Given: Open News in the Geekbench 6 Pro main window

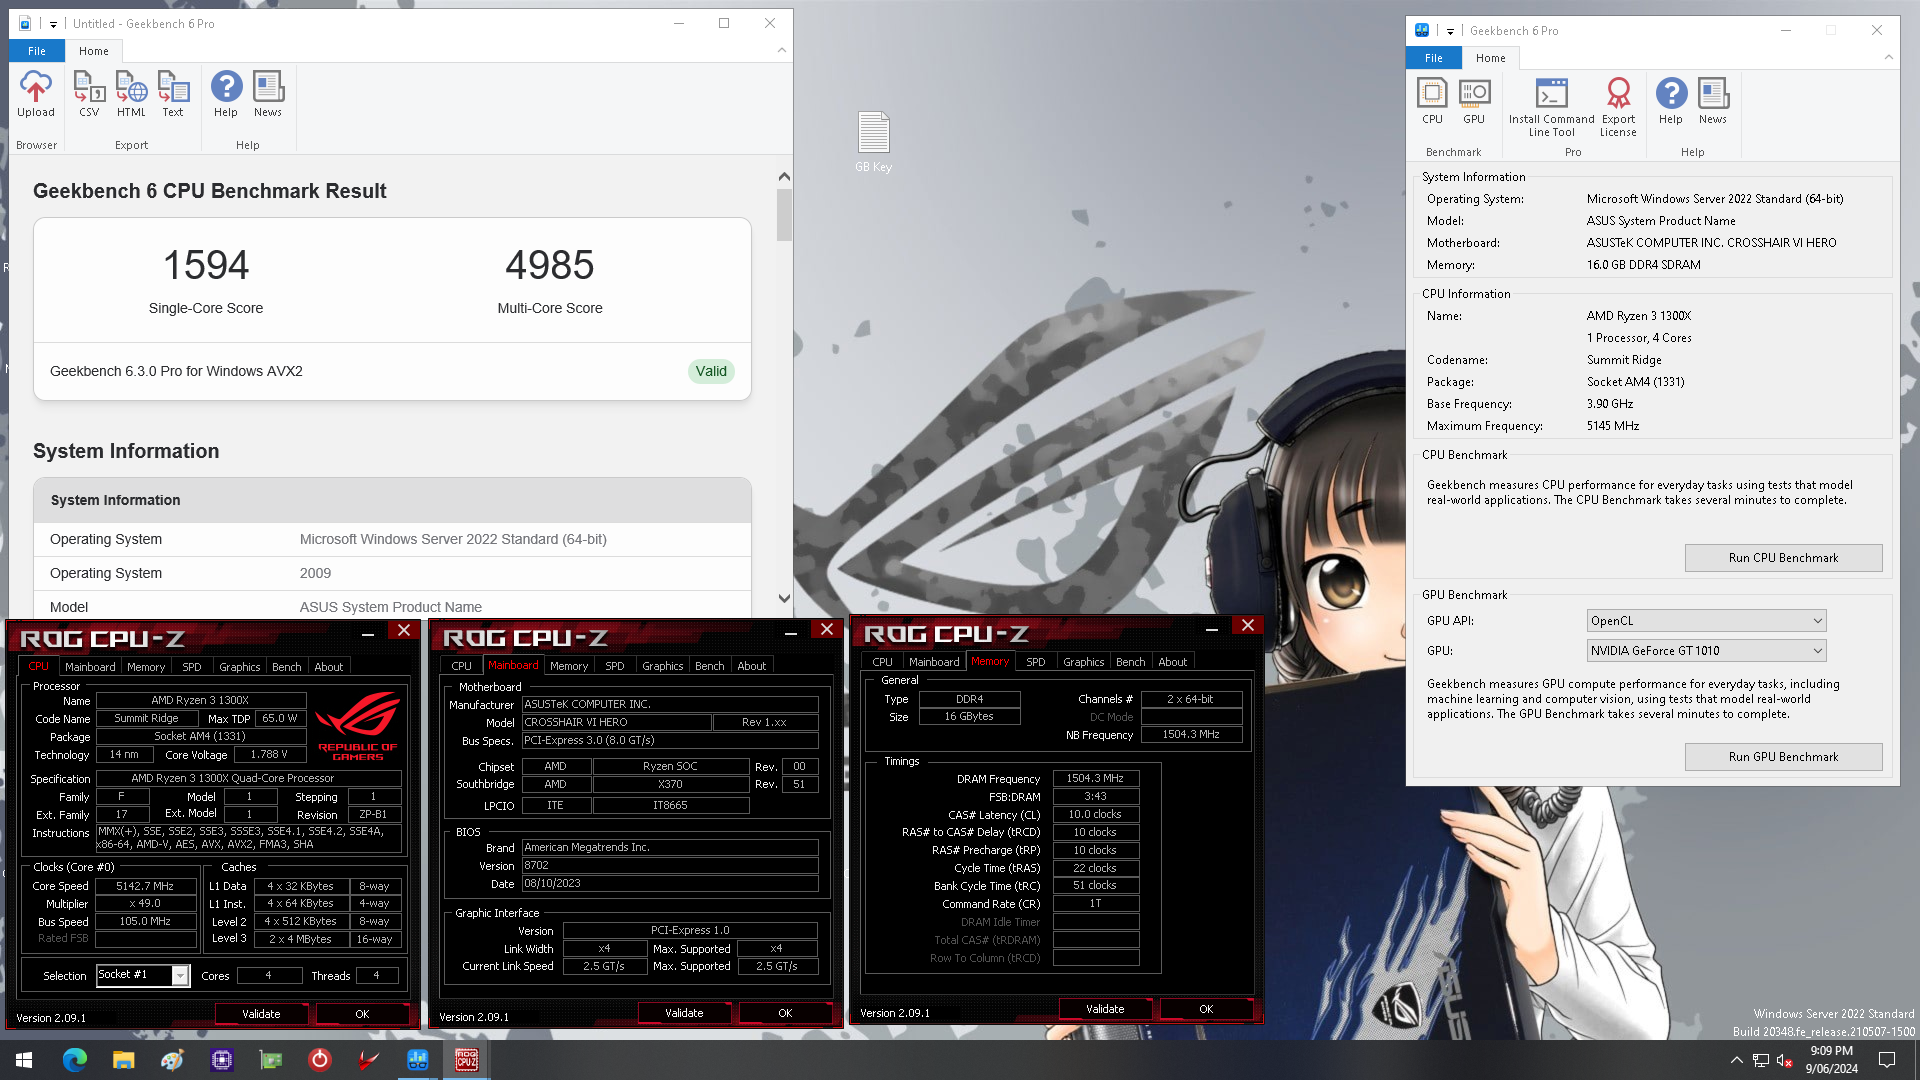Looking at the screenshot, I should pyautogui.click(x=1713, y=101).
